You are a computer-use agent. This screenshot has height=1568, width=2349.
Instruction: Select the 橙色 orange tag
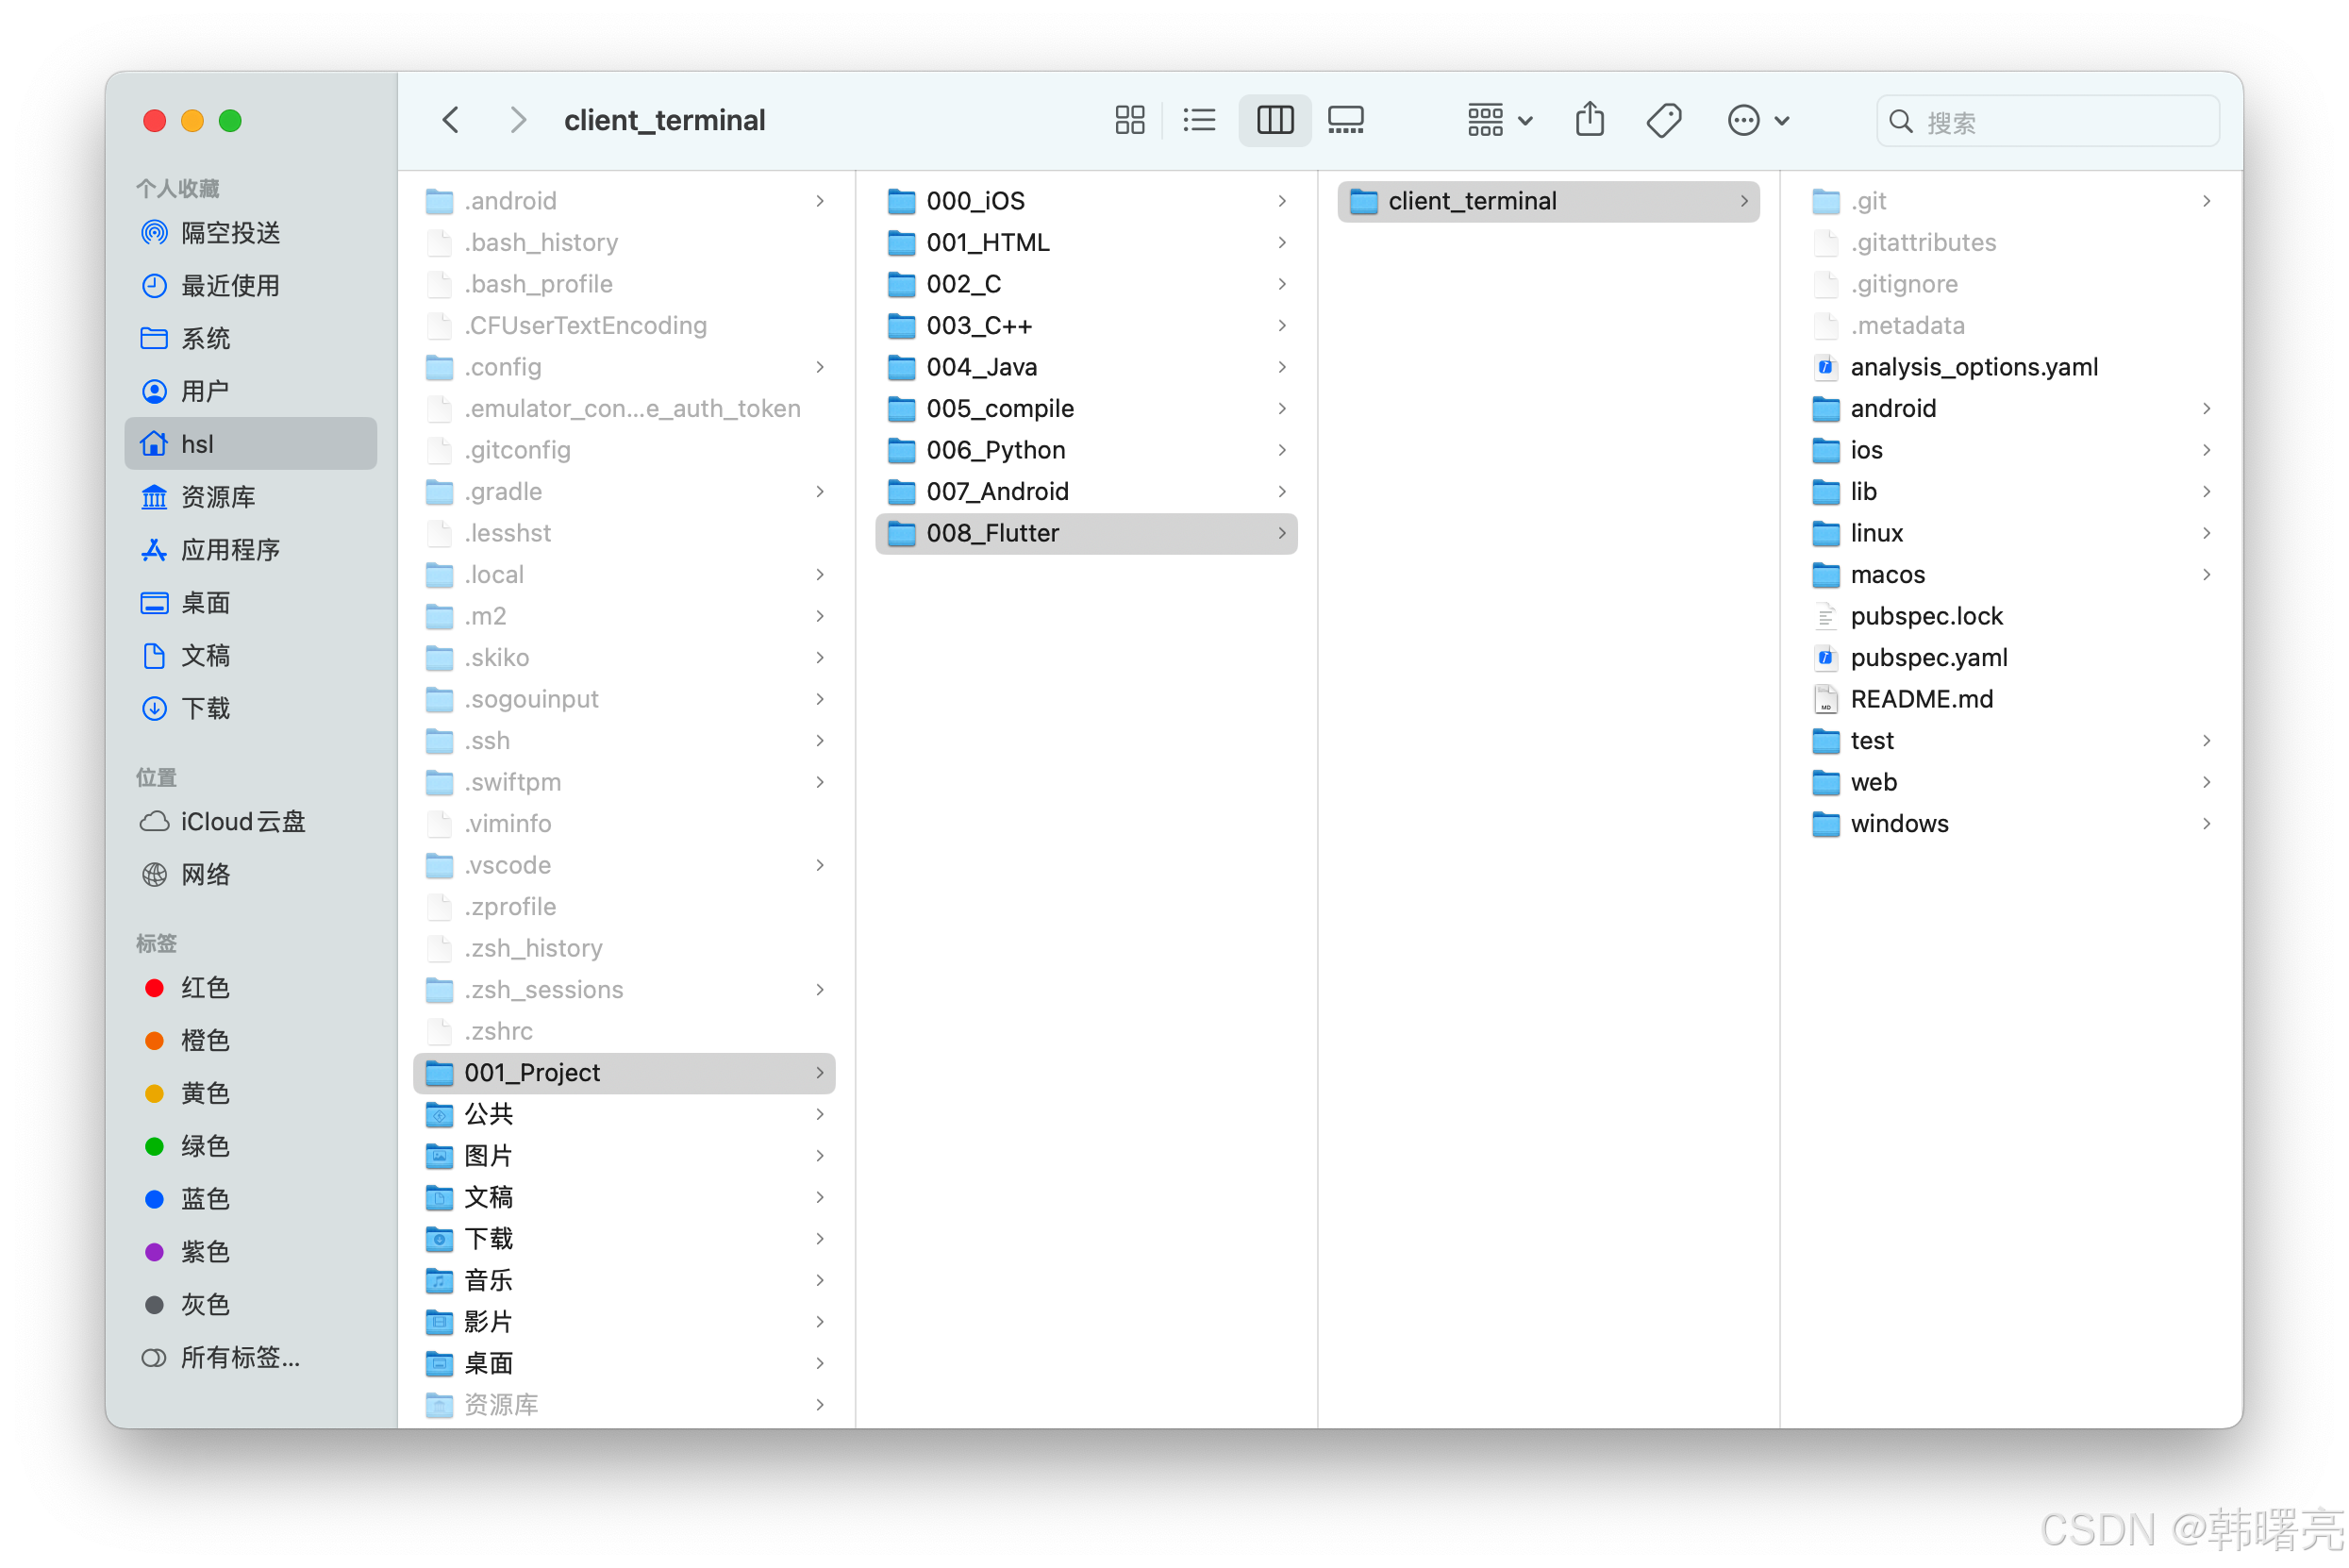click(250, 1041)
